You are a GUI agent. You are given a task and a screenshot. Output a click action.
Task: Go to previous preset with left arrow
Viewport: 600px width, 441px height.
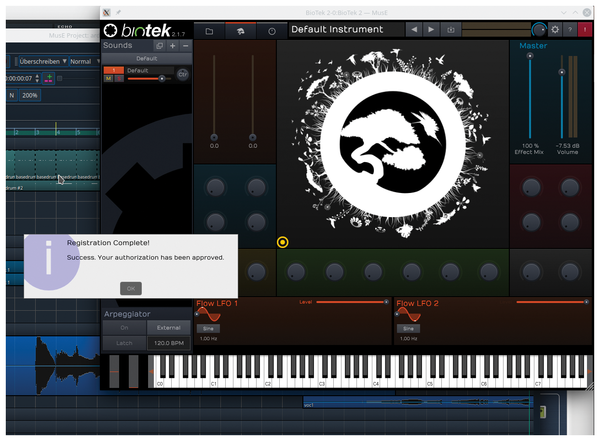click(414, 29)
